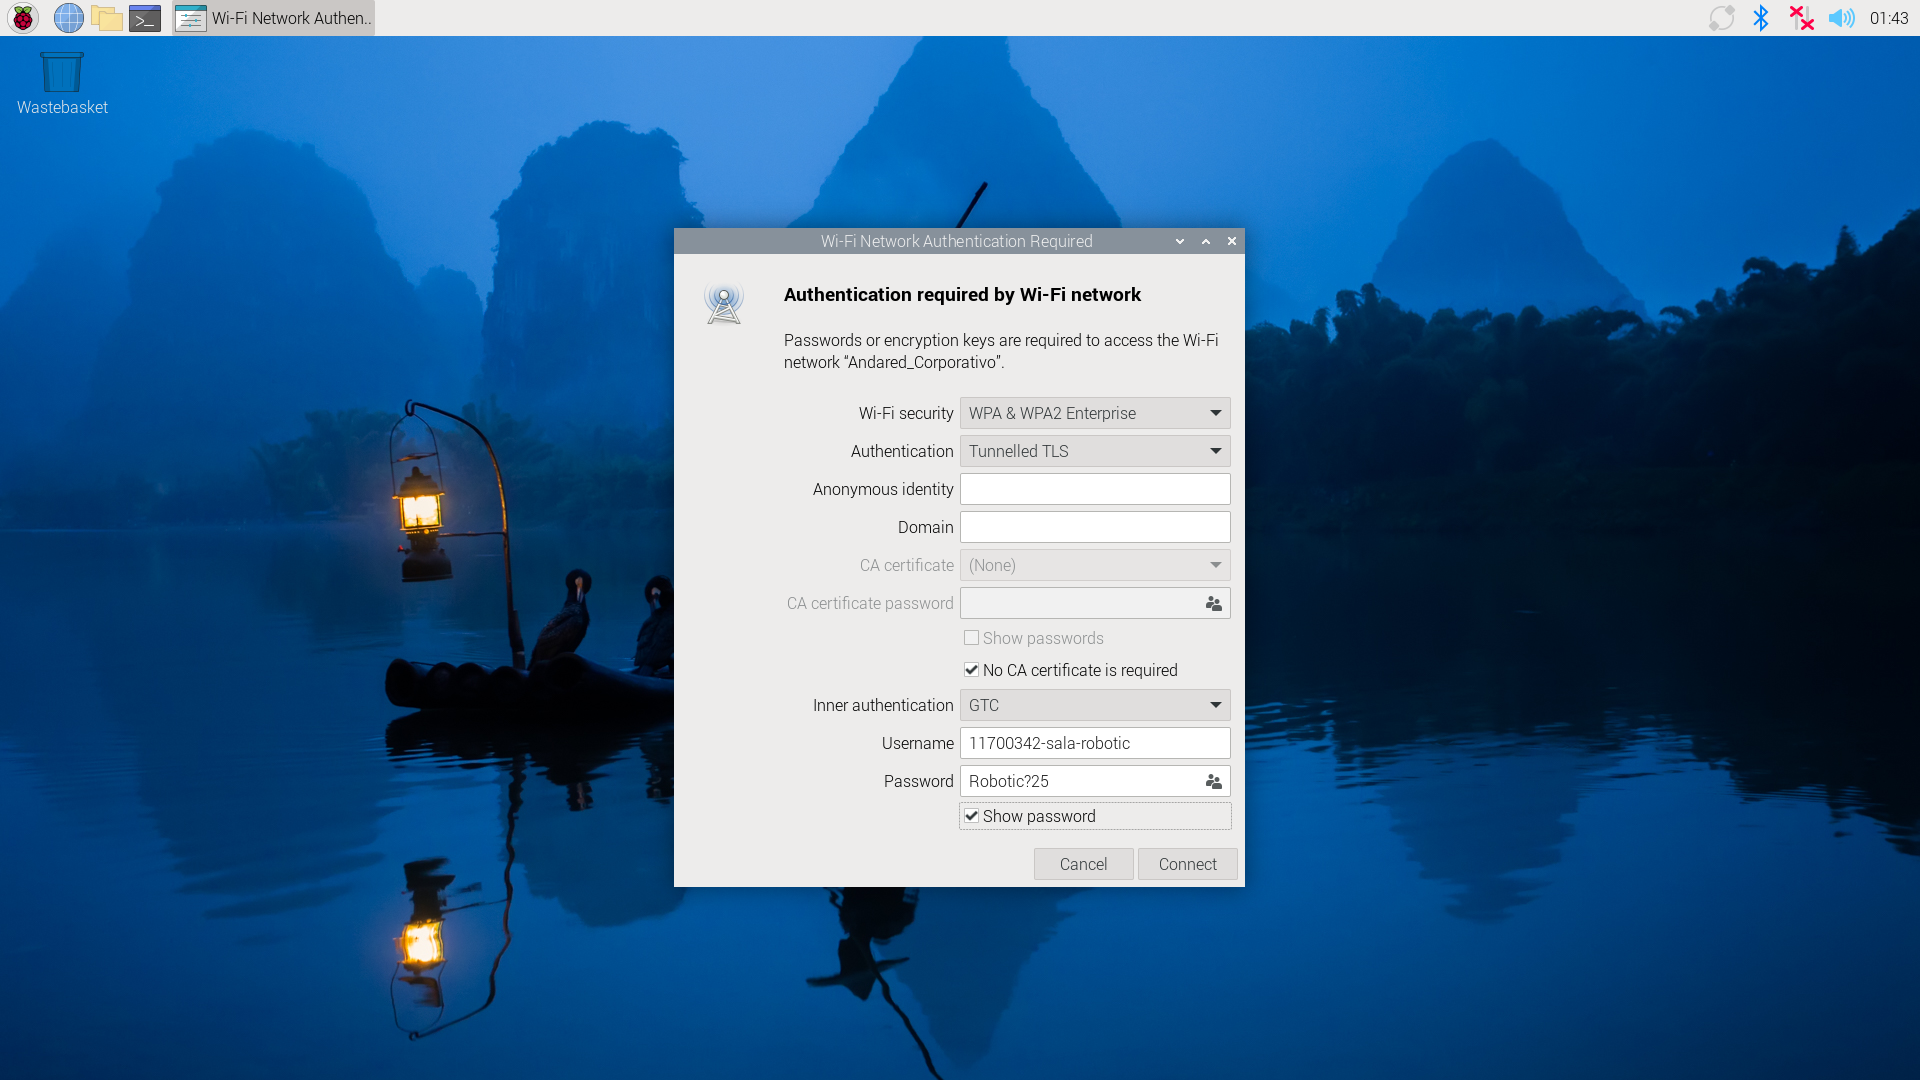Click the Bluetooth tray icon
Viewport: 1920px width, 1080px height.
[x=1761, y=18]
